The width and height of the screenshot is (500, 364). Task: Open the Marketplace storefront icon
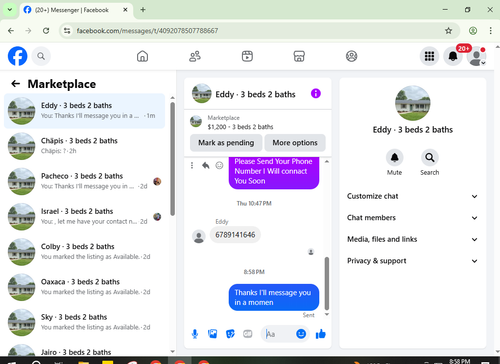tap(299, 56)
